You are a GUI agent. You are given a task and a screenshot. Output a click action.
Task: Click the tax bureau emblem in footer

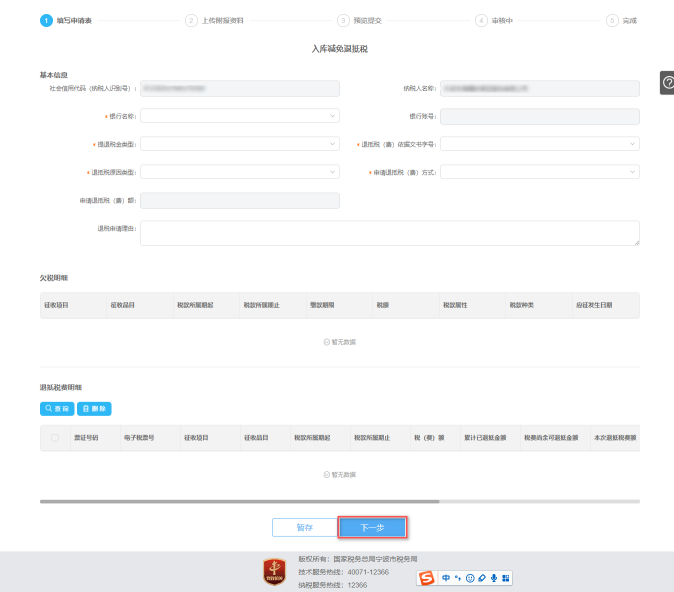click(274, 572)
